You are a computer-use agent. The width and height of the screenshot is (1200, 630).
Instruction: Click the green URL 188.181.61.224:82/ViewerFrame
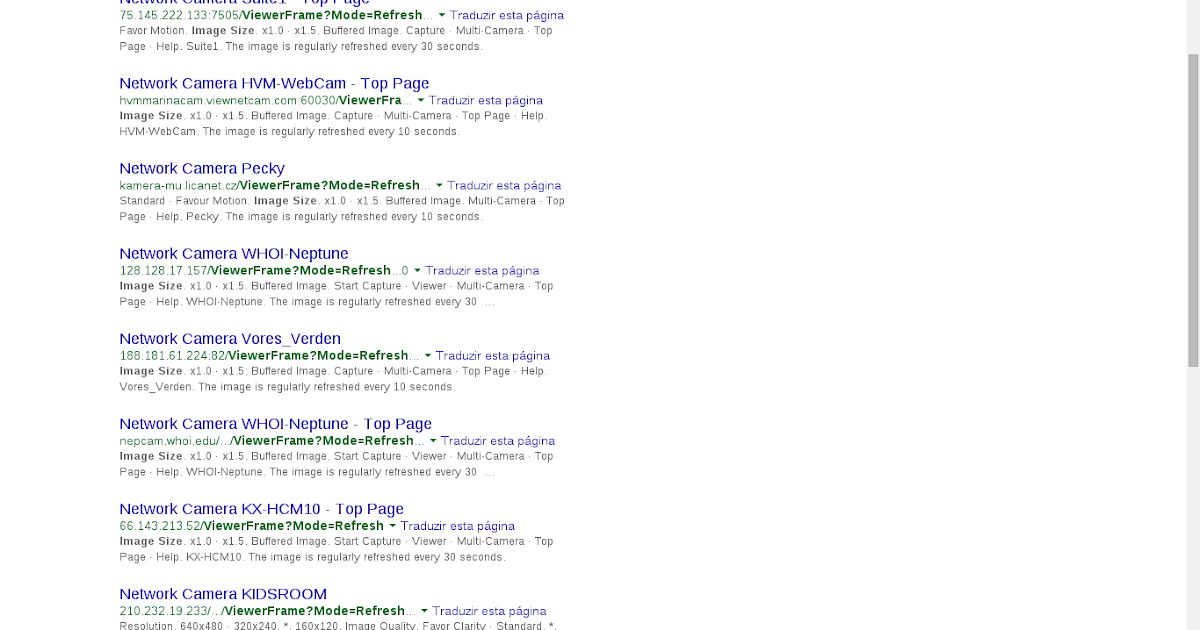269,356
